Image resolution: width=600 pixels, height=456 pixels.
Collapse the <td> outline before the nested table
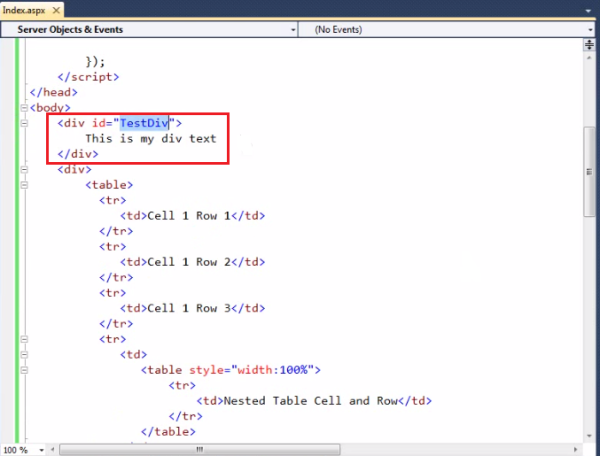(x=24, y=355)
